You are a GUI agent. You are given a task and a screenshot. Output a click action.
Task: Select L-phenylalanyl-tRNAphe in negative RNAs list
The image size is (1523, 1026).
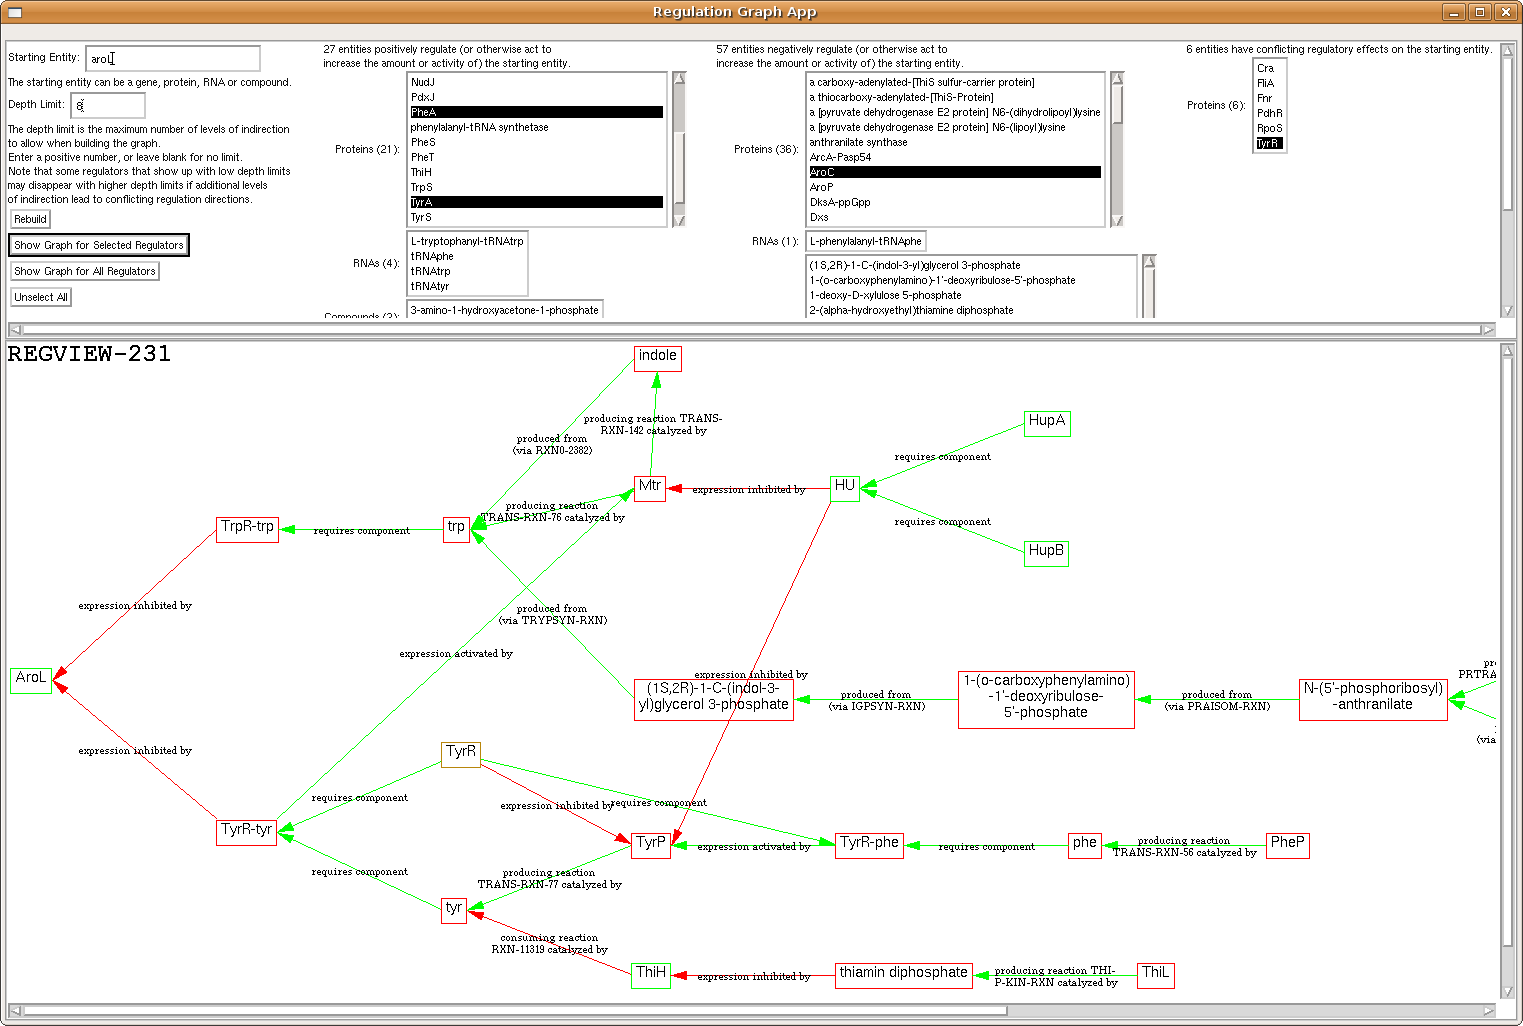[x=866, y=241]
